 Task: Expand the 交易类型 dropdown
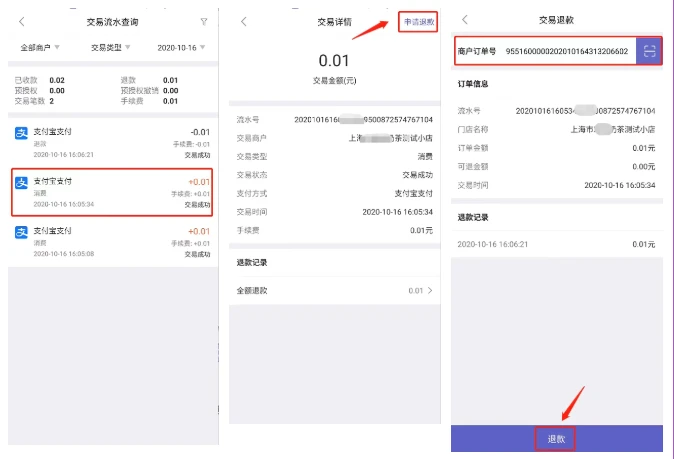pyautogui.click(x=110, y=47)
